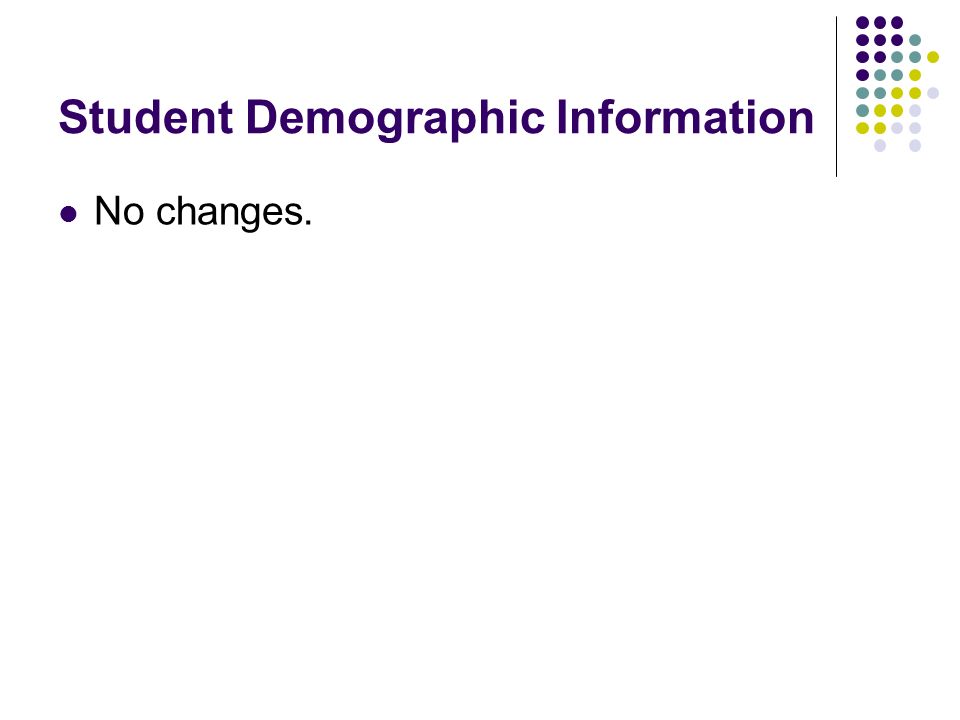
Task: Click the yellow dot ending the fourth dot row
Action: (915, 75)
